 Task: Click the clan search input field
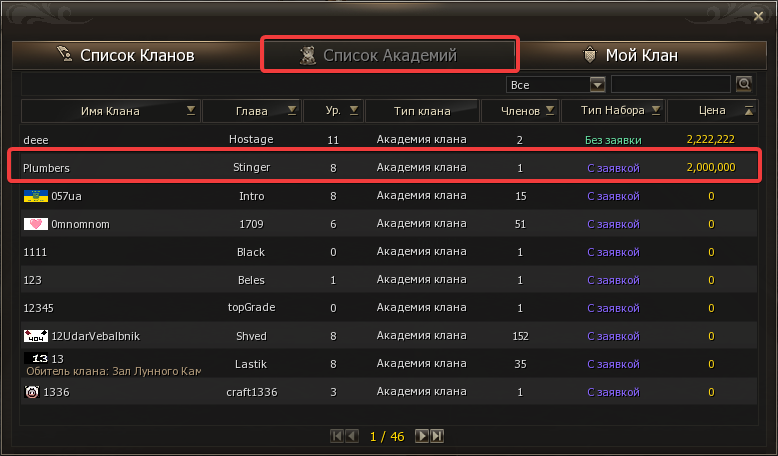point(670,84)
